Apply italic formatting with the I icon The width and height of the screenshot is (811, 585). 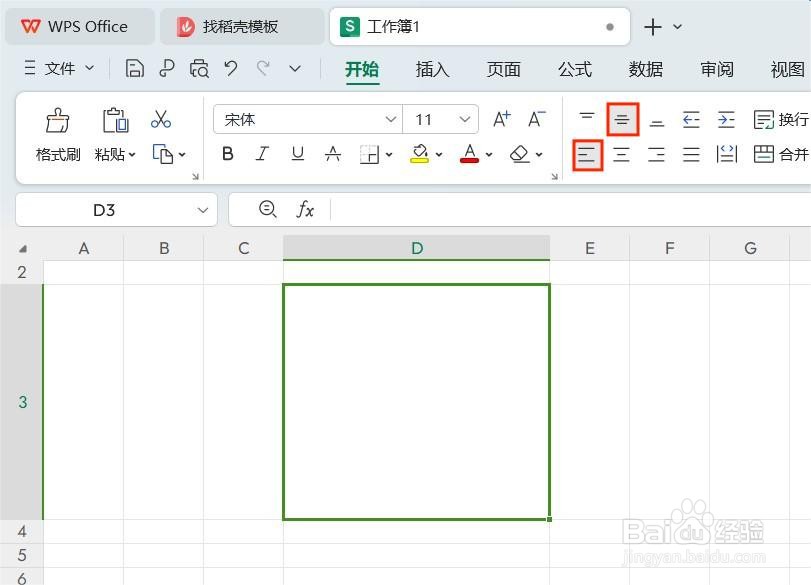(x=261, y=154)
